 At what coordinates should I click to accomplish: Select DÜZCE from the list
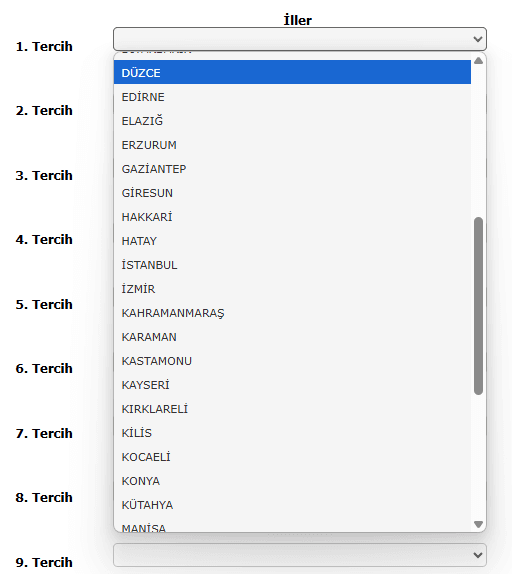pyautogui.click(x=292, y=72)
